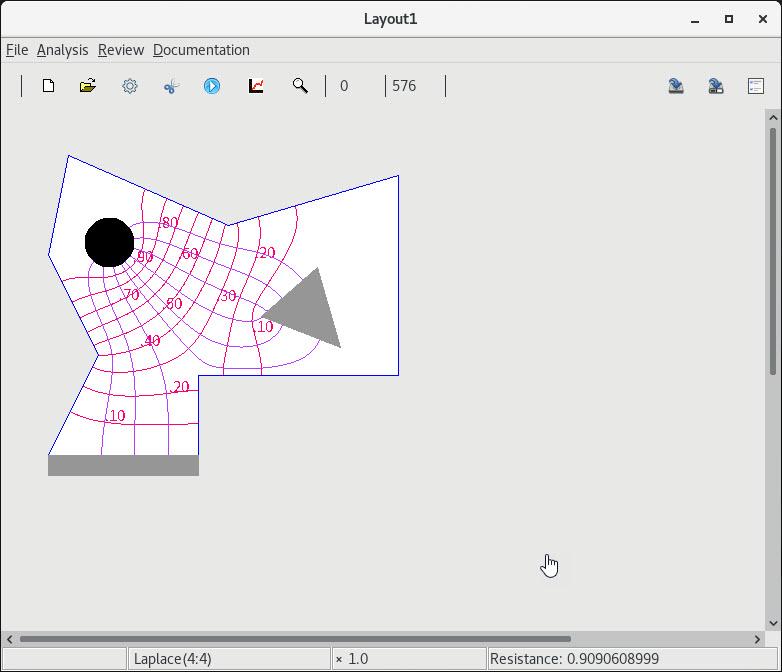This screenshot has height=672, width=782.
Task: Click the horizontal scrollbar thumb
Action: (295, 639)
